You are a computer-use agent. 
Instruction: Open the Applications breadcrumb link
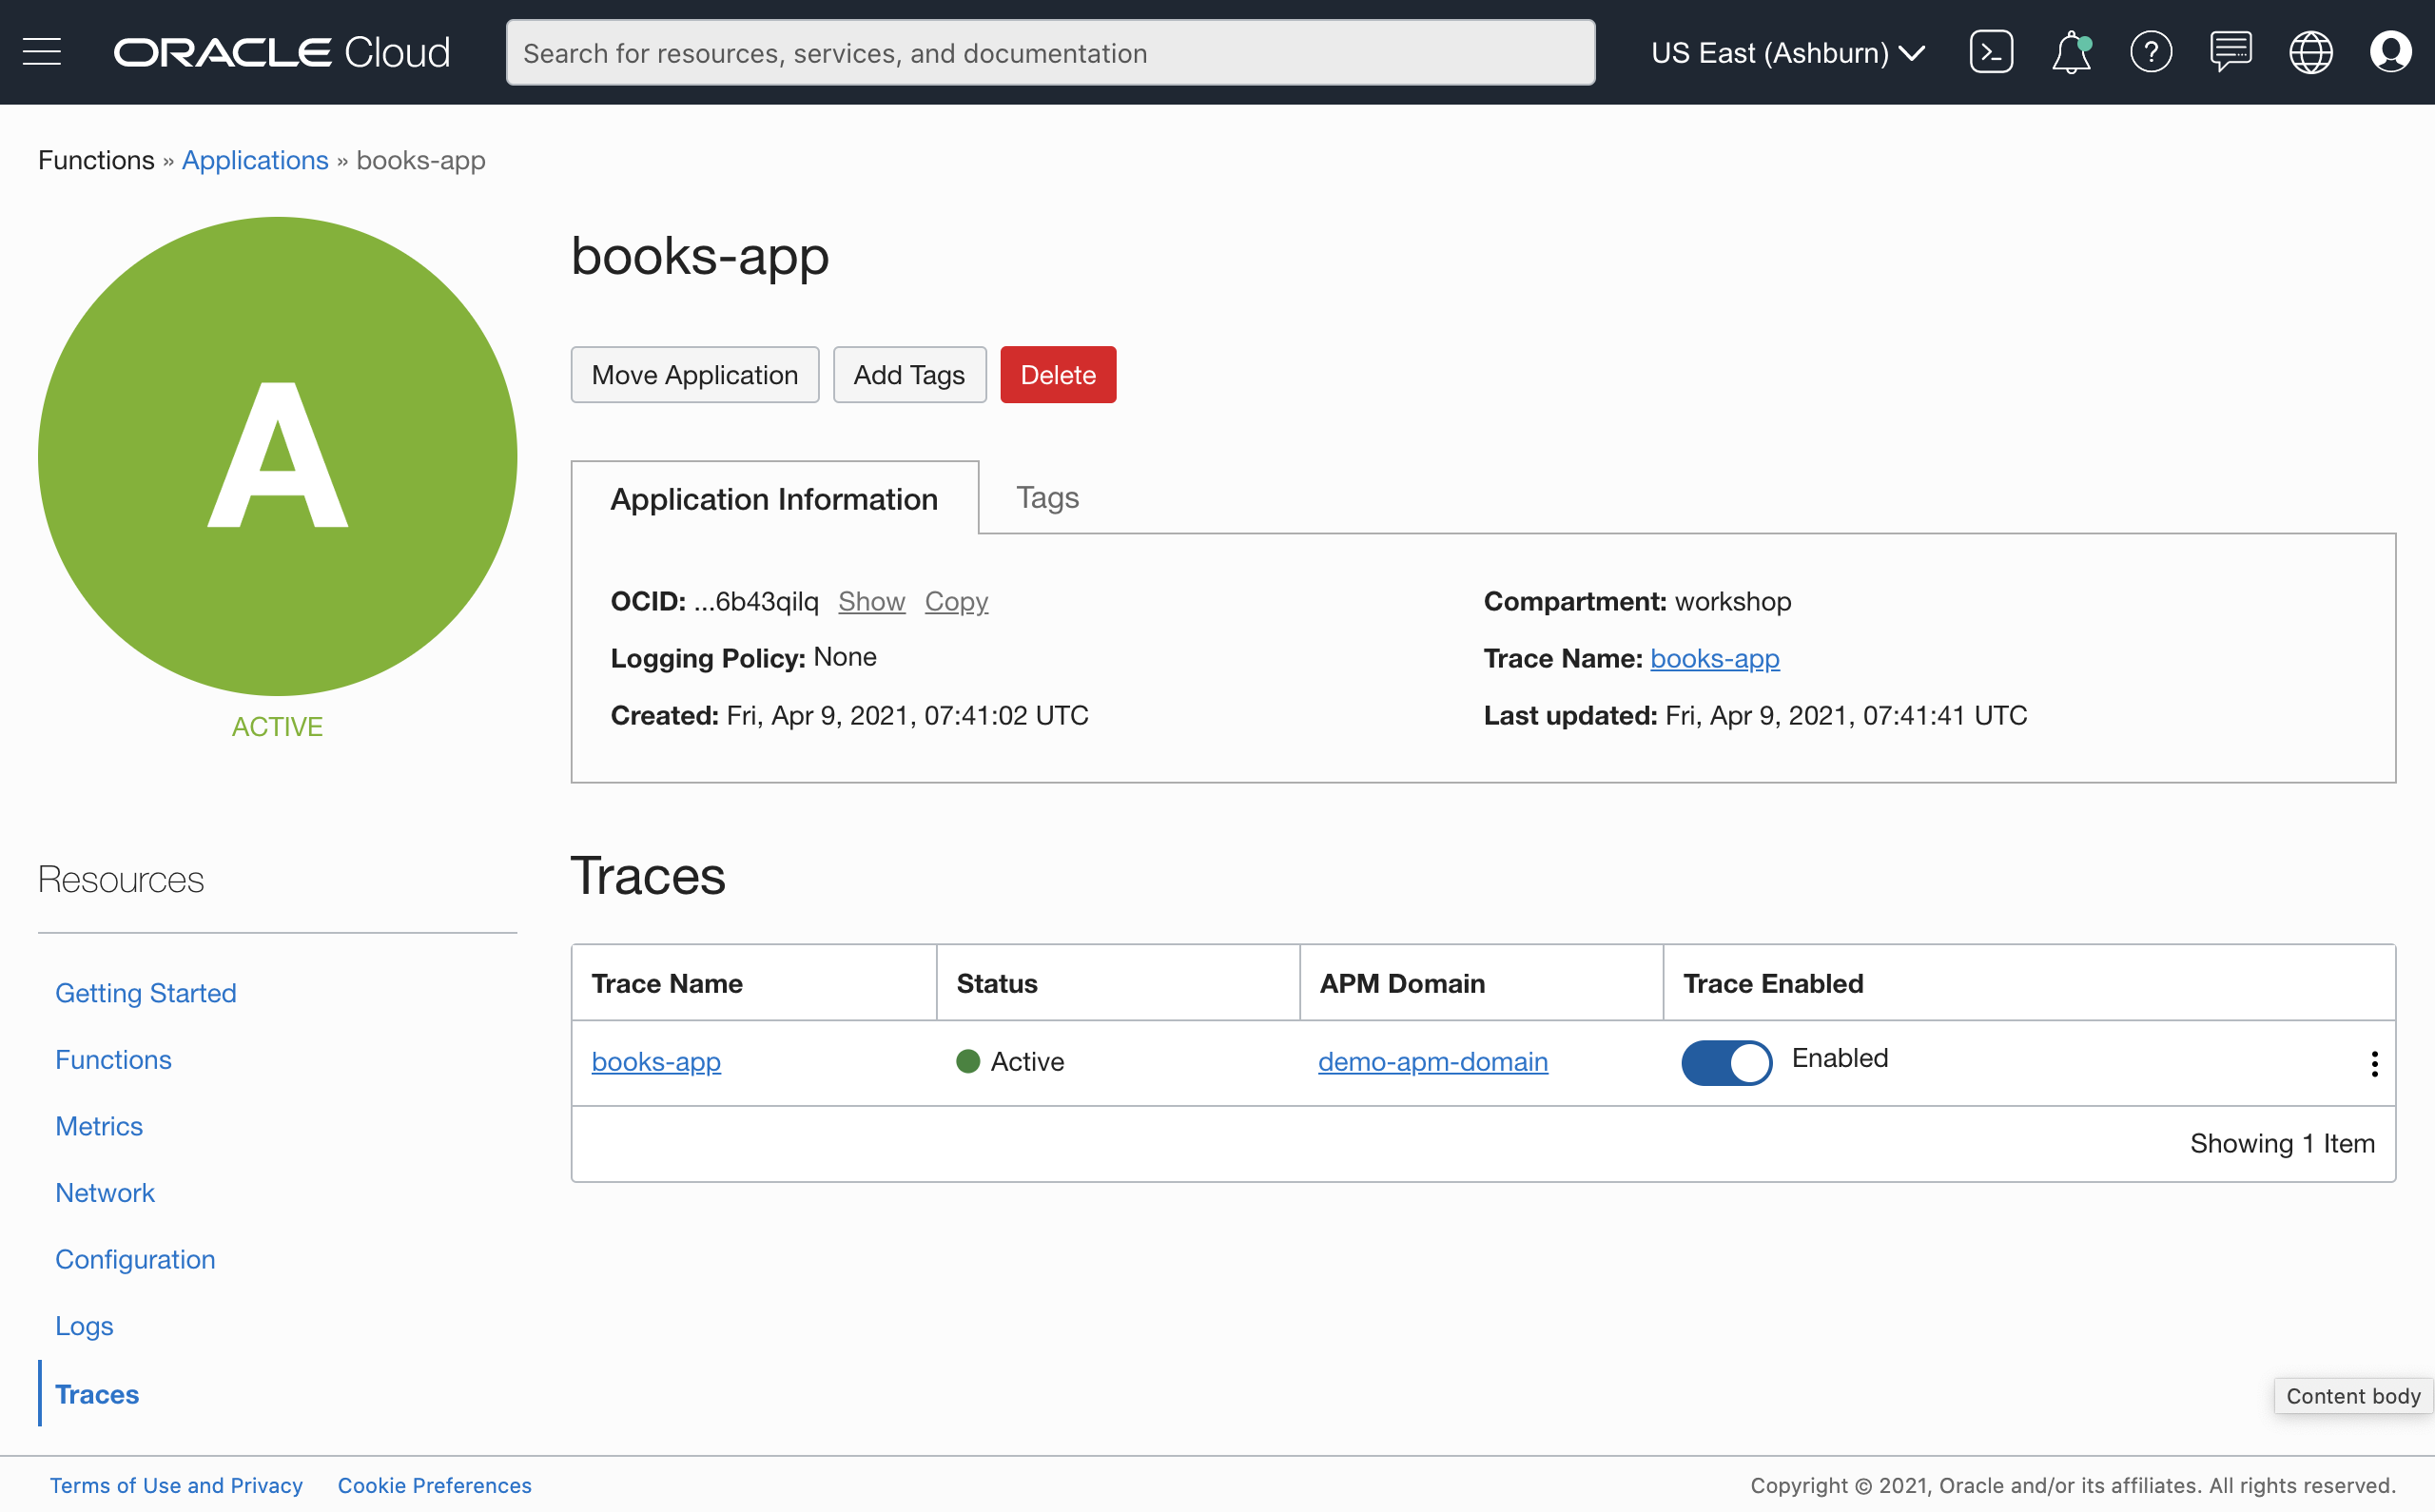pos(255,160)
